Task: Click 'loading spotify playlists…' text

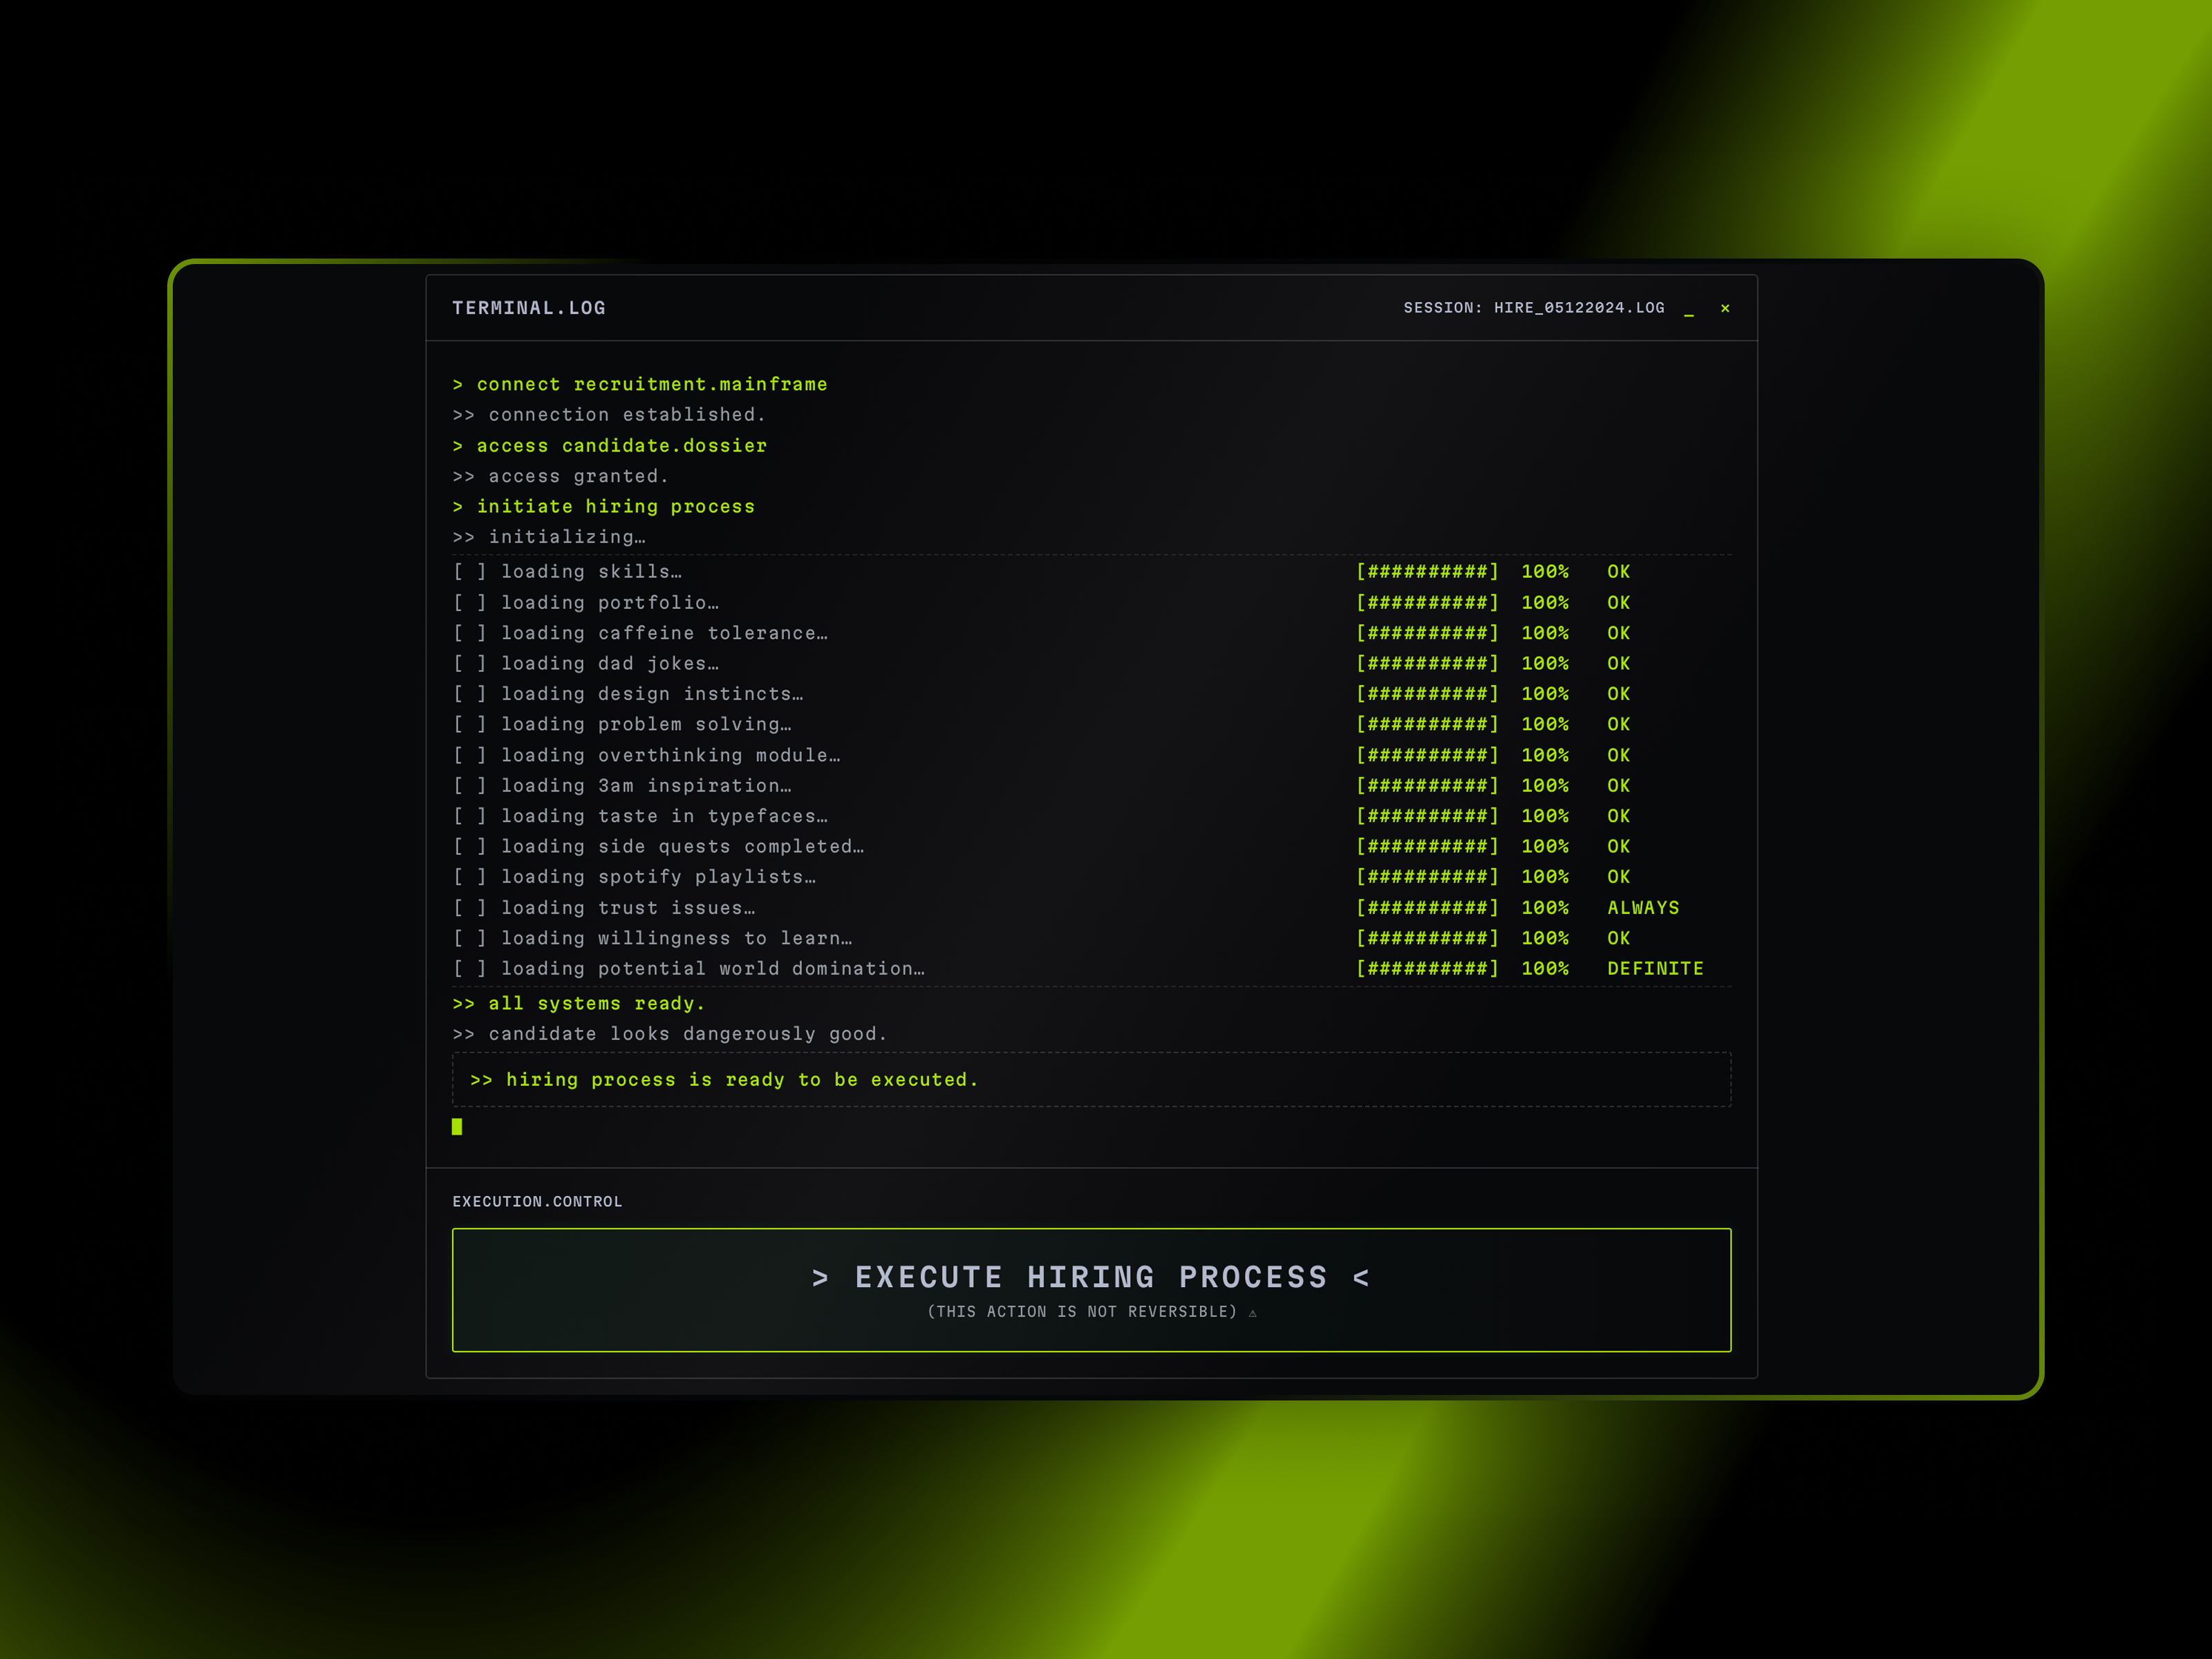Action: 658,877
